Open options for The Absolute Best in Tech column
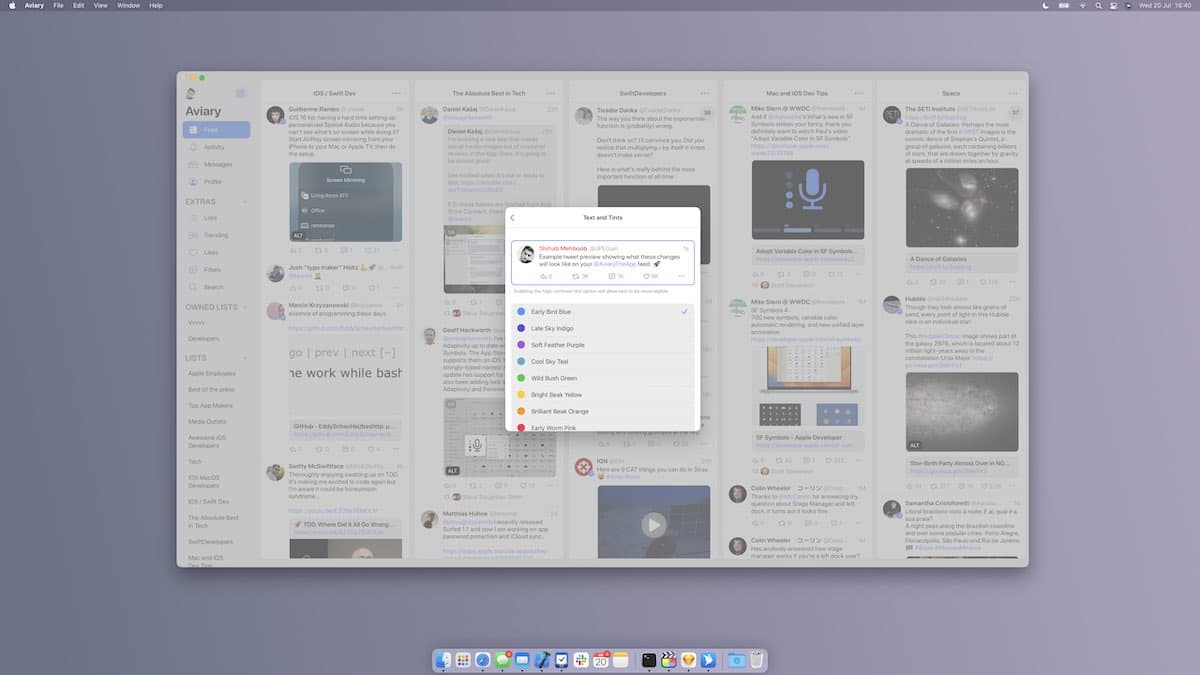The height and width of the screenshot is (675, 1200). pyautogui.click(x=551, y=93)
